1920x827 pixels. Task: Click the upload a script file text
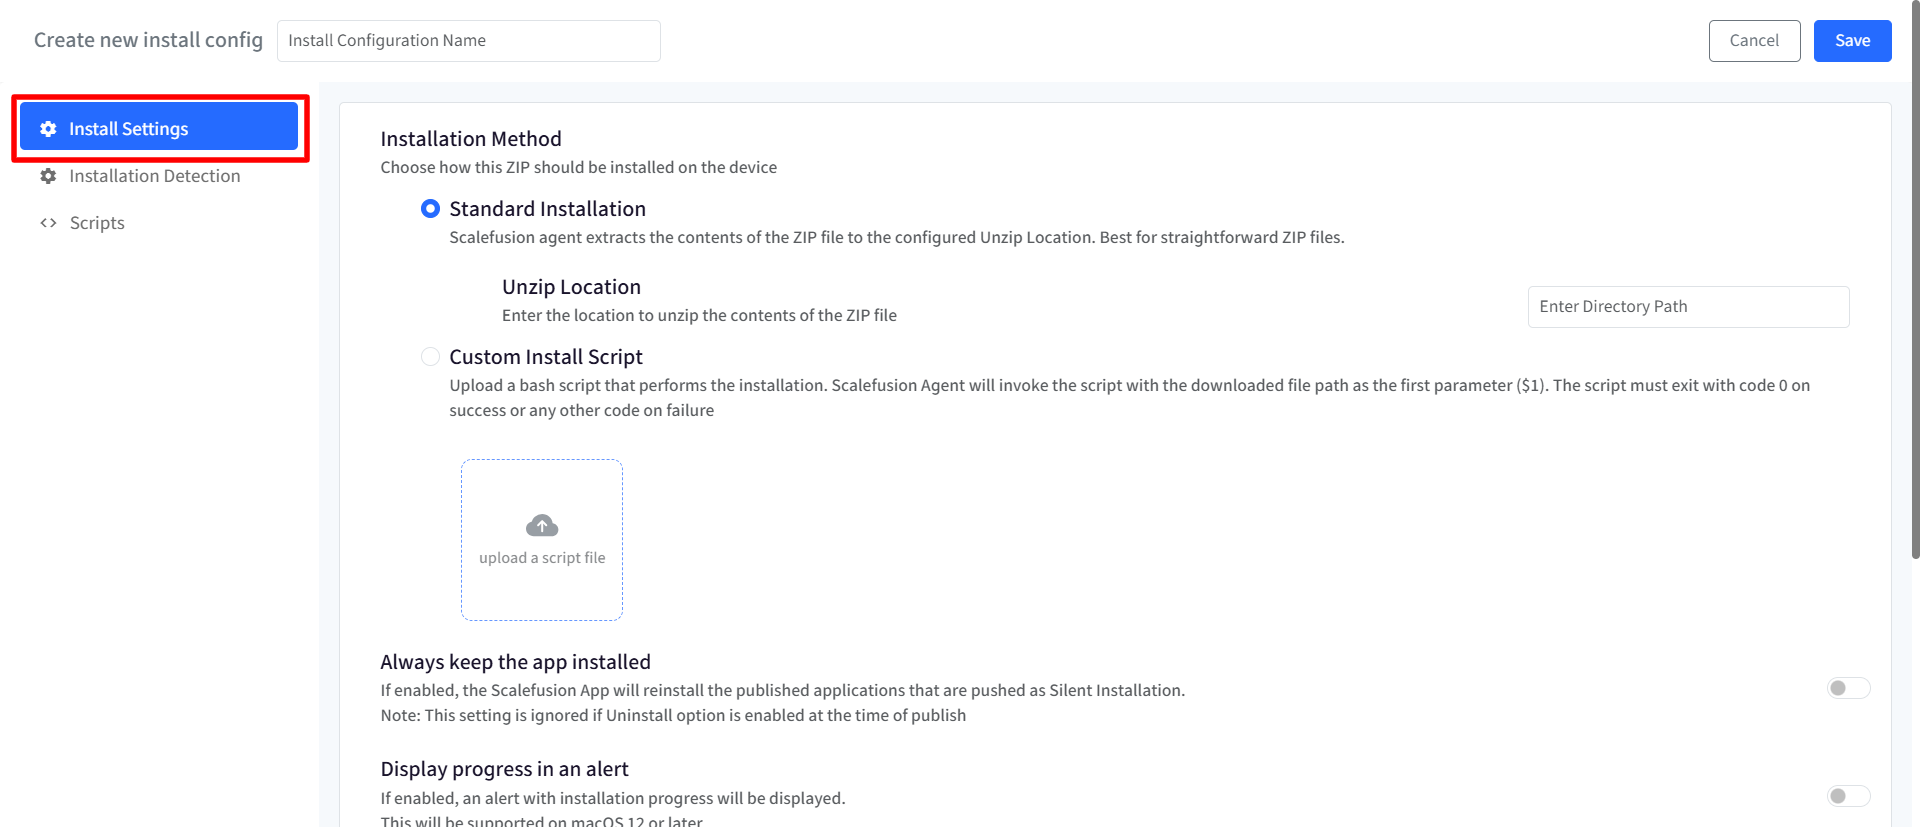coord(542,558)
